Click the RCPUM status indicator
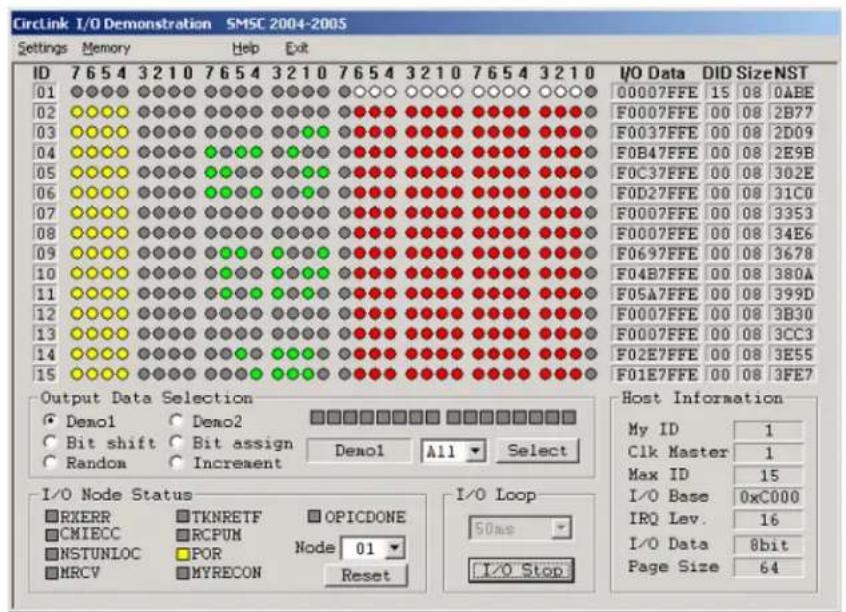 [x=183, y=535]
